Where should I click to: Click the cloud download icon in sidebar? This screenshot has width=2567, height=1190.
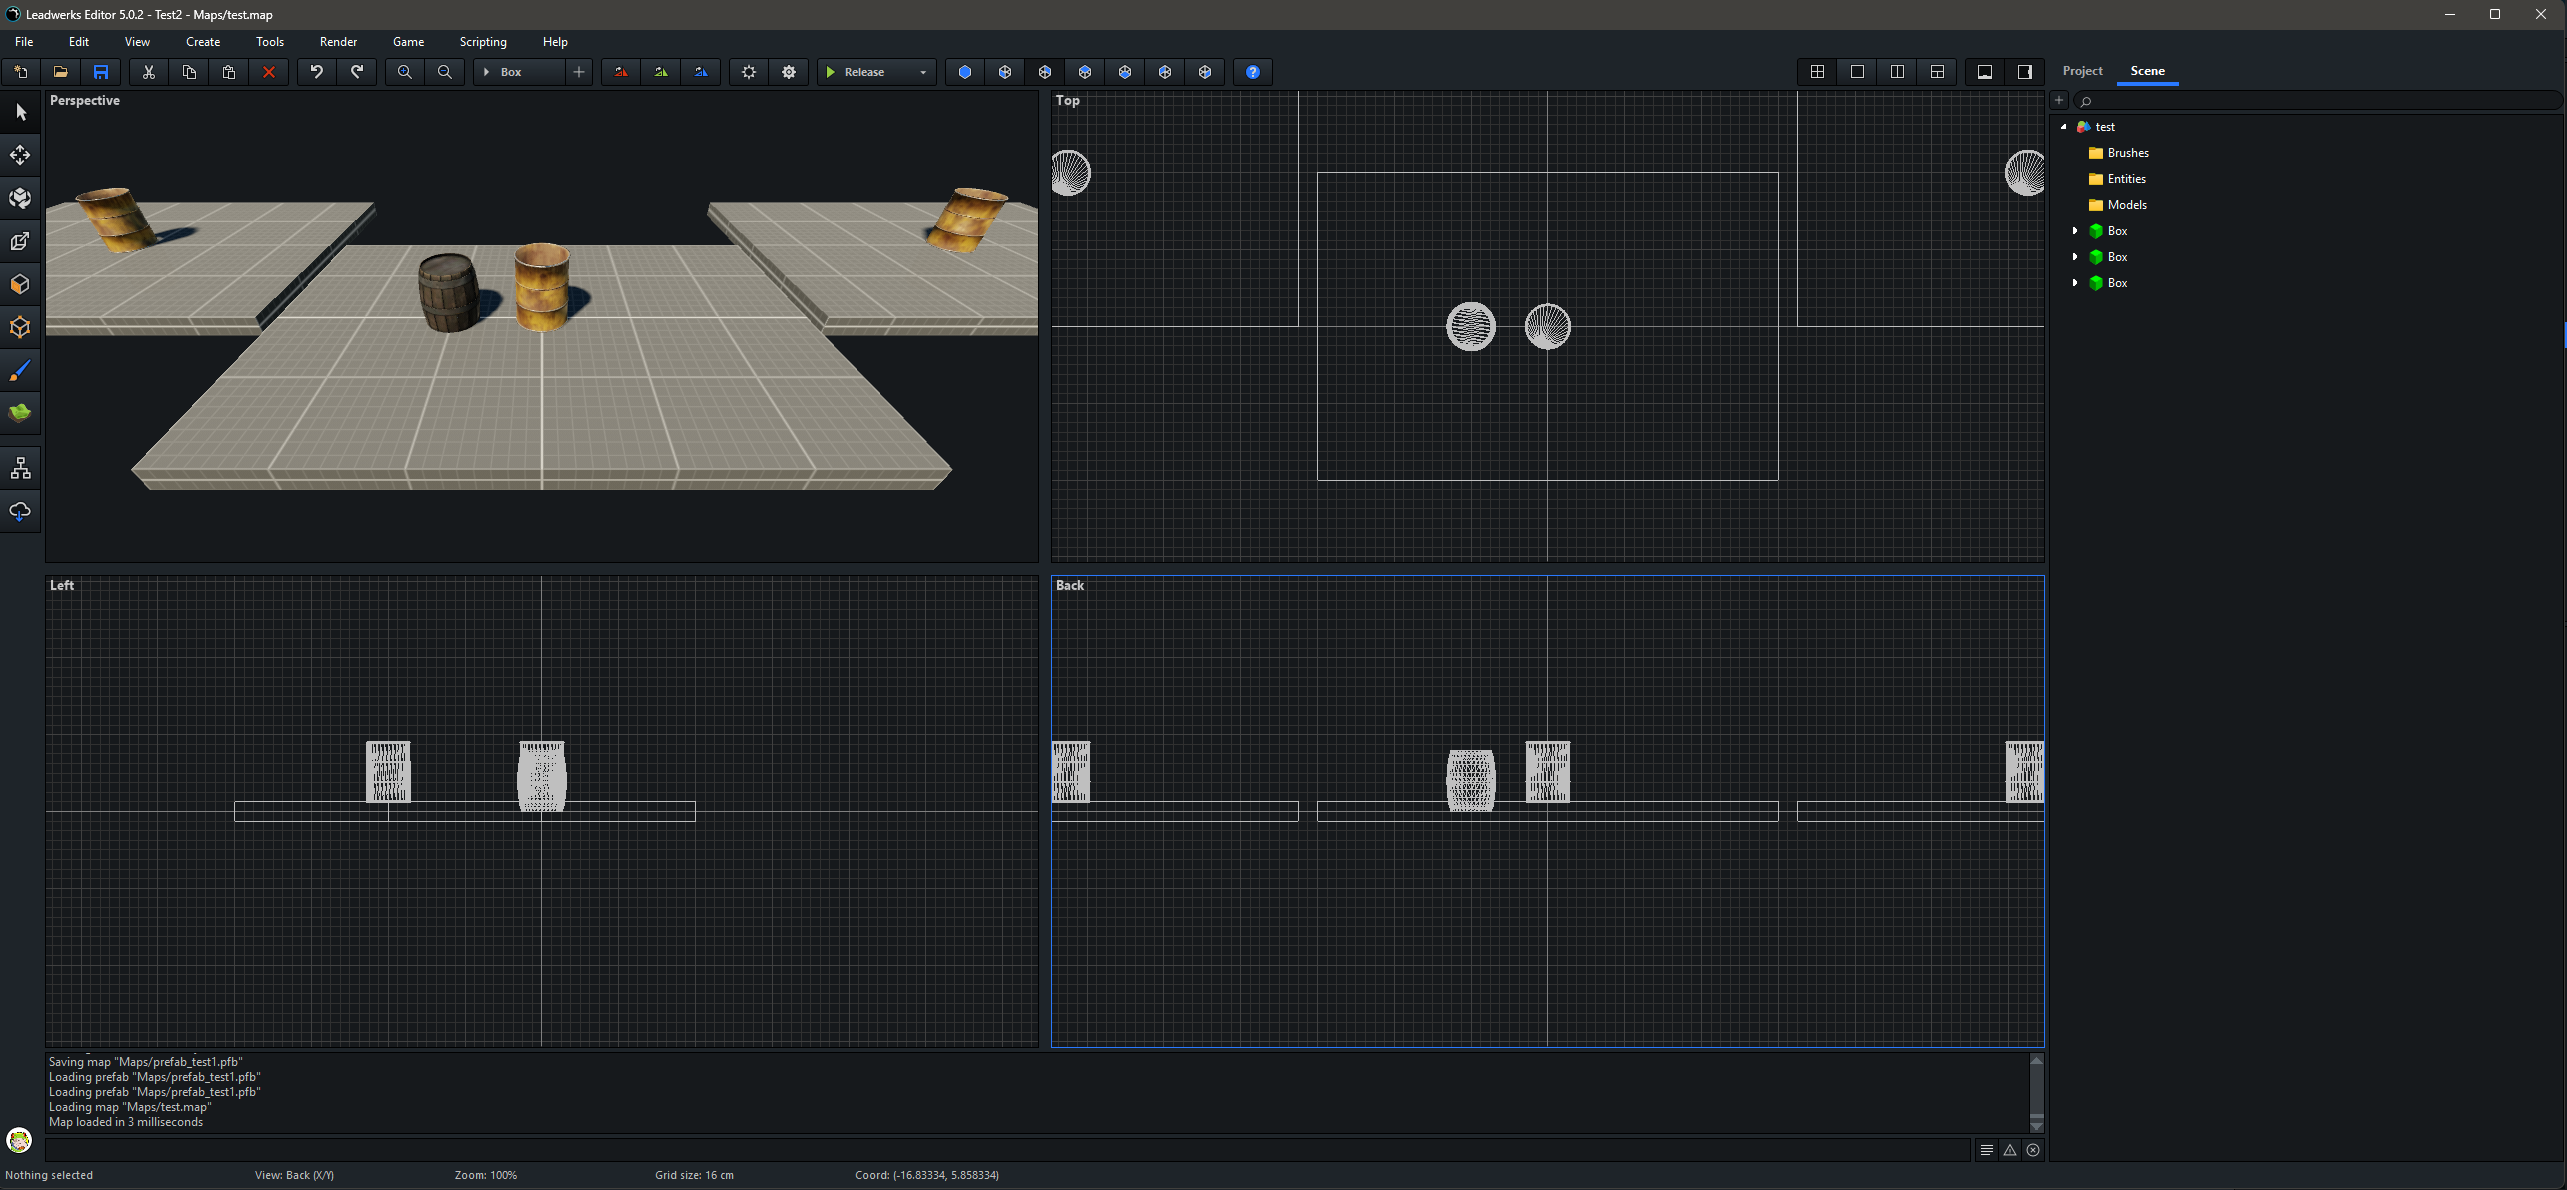coord(20,512)
